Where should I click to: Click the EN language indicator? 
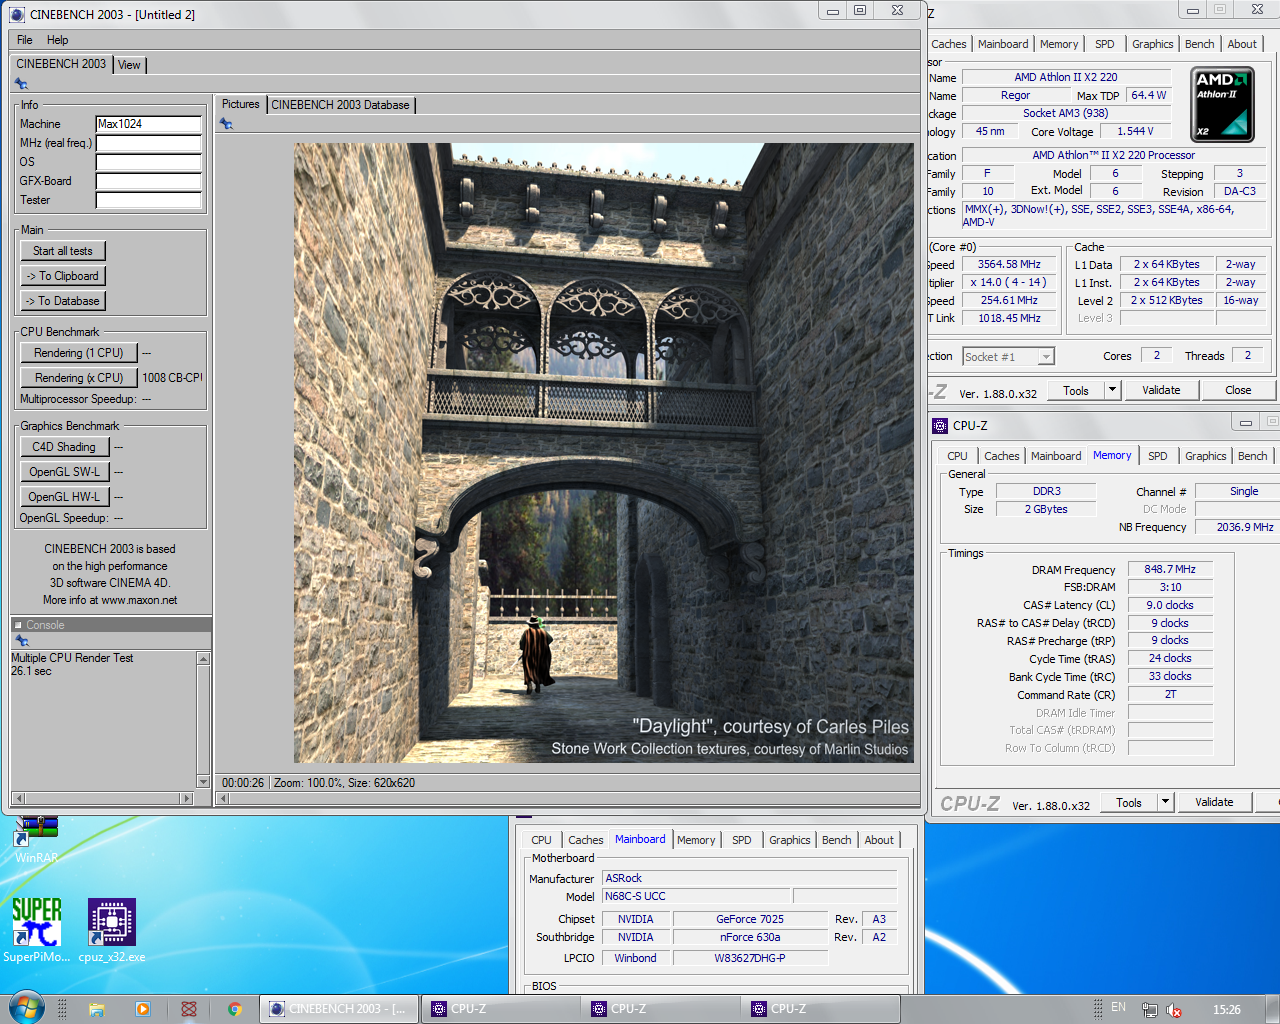click(x=1118, y=1008)
